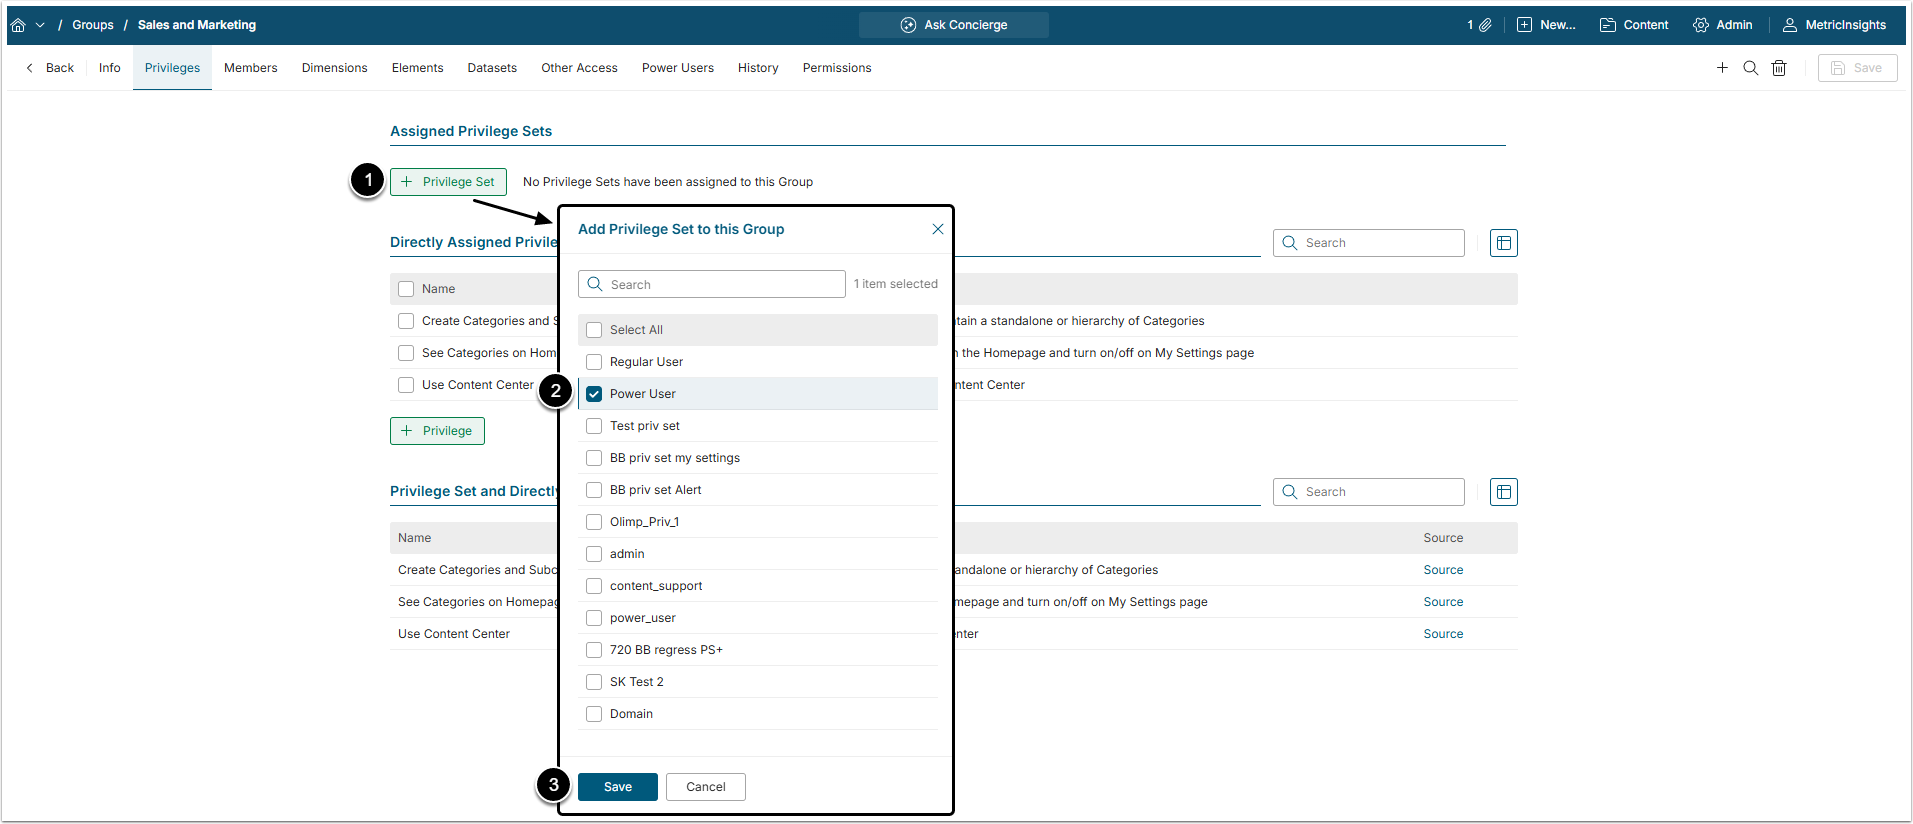Open the Admin gear menu
1913x824 pixels.
click(1722, 25)
